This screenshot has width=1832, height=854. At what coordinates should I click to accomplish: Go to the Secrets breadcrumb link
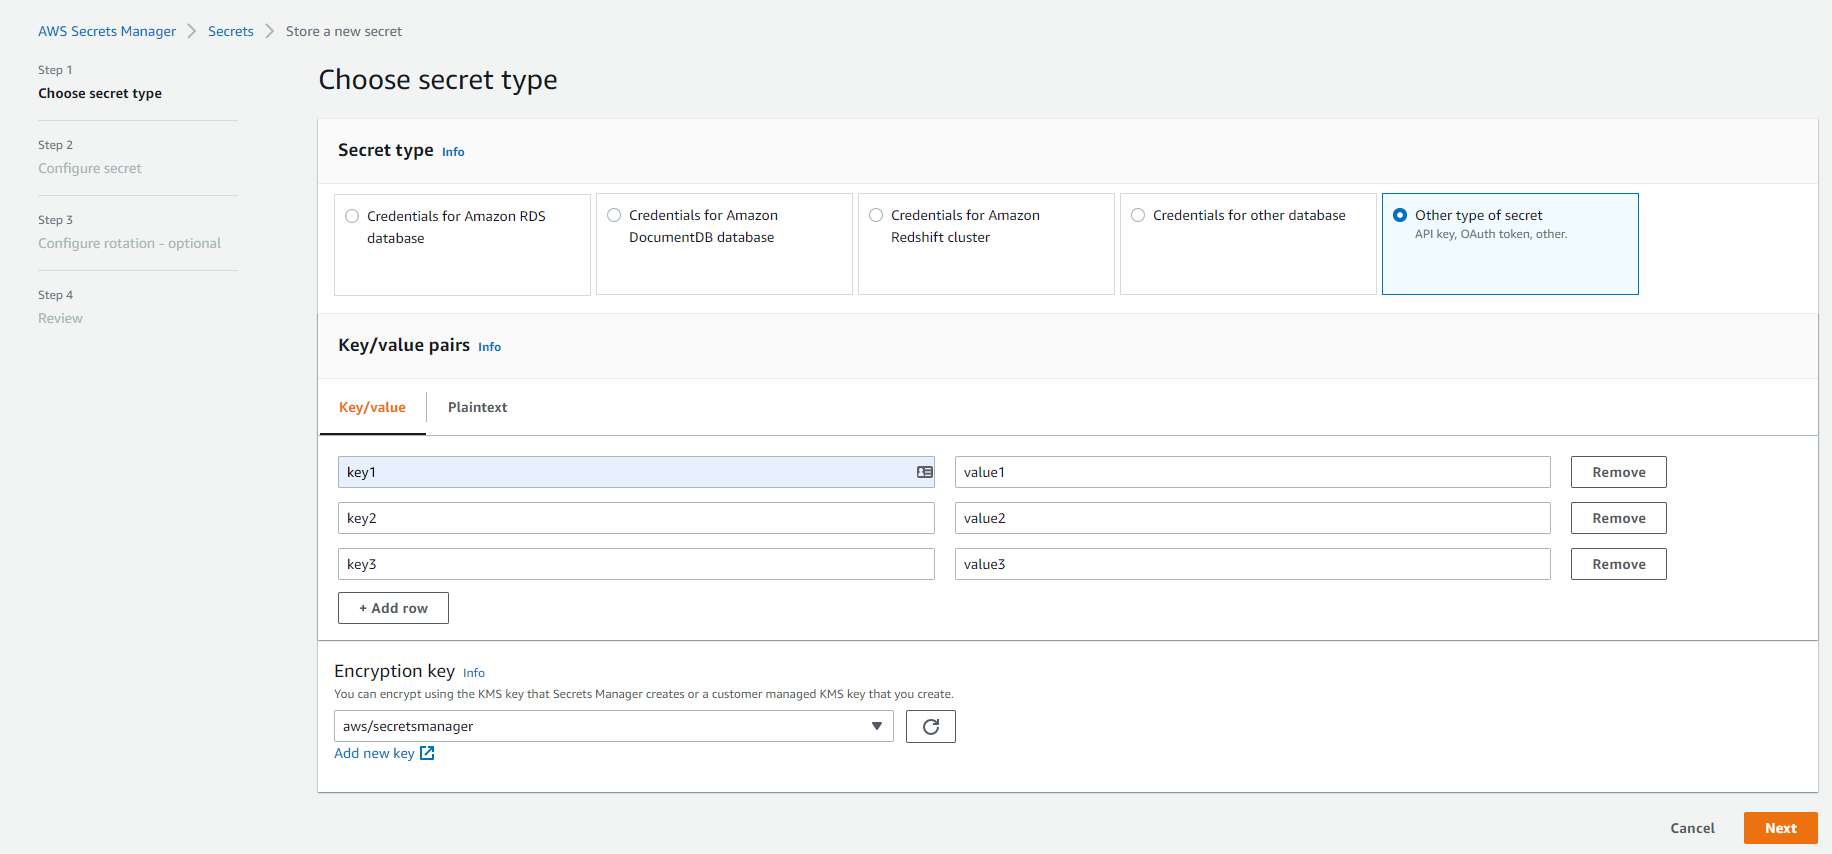click(x=231, y=32)
